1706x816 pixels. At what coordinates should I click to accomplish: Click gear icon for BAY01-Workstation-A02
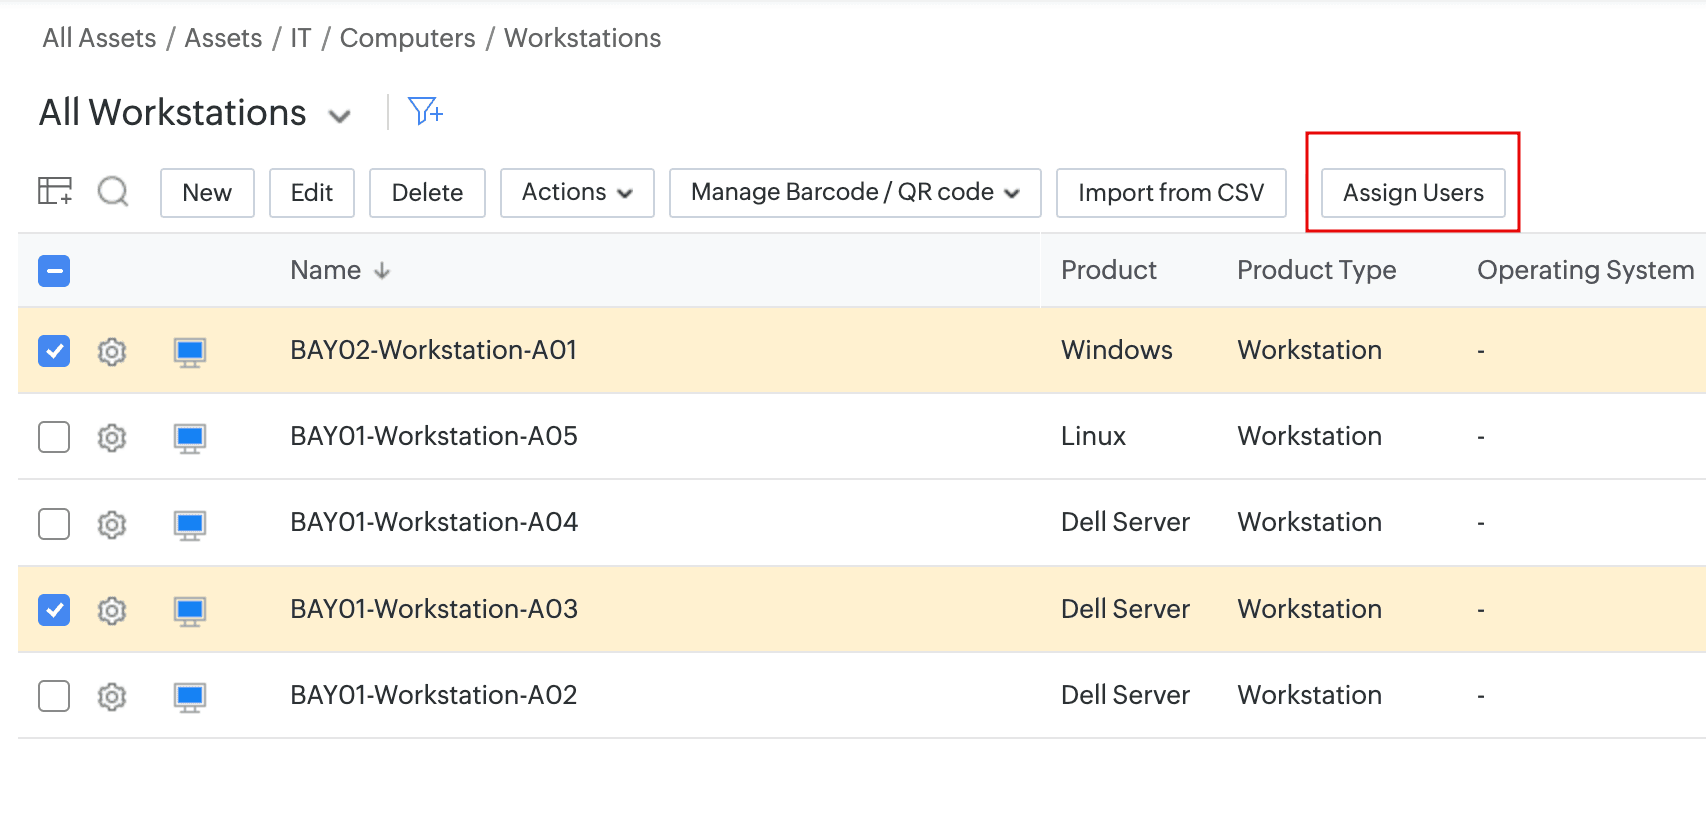(112, 696)
